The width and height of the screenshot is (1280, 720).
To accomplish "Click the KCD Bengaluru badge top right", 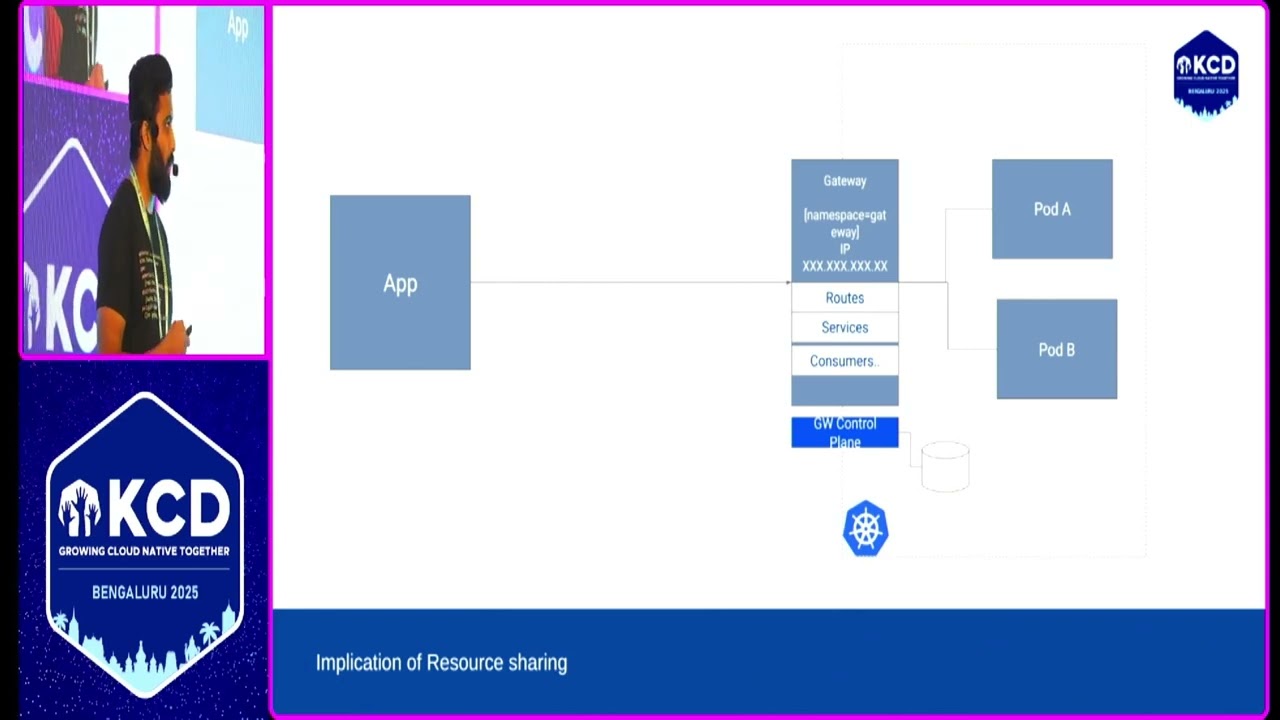I will coord(1206,74).
